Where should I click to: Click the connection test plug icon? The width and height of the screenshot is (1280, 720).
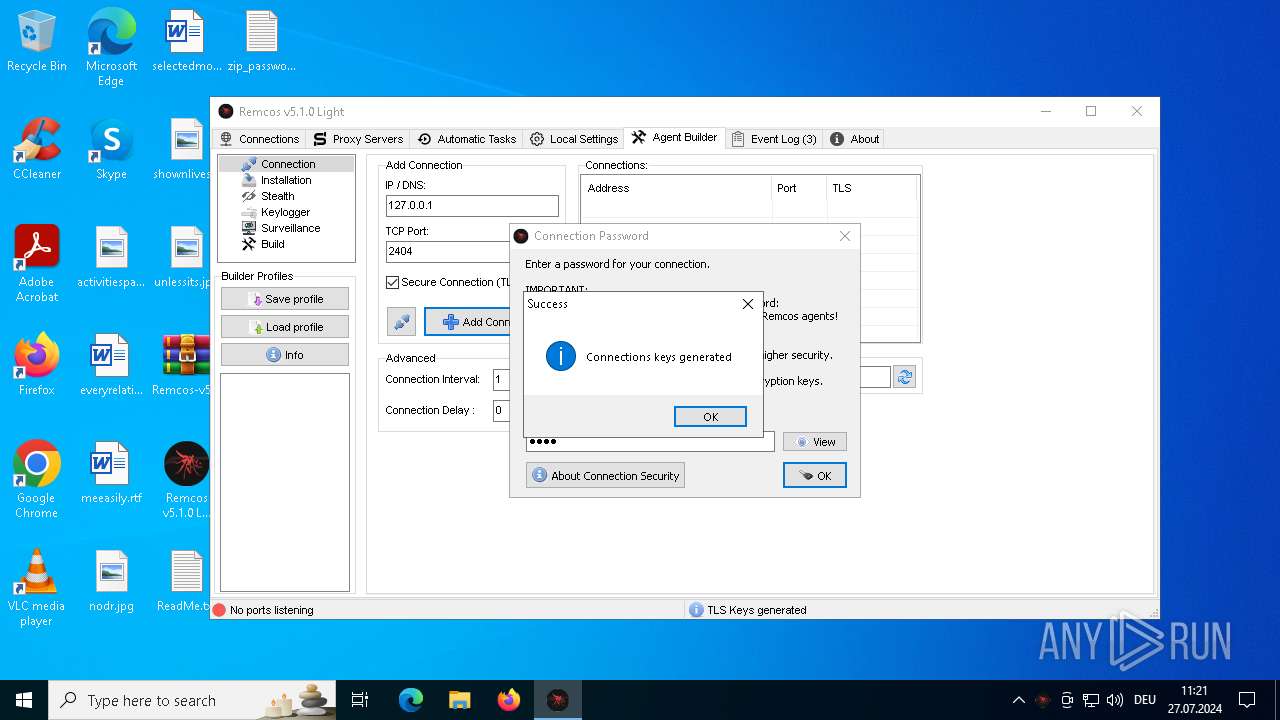pyautogui.click(x=401, y=322)
